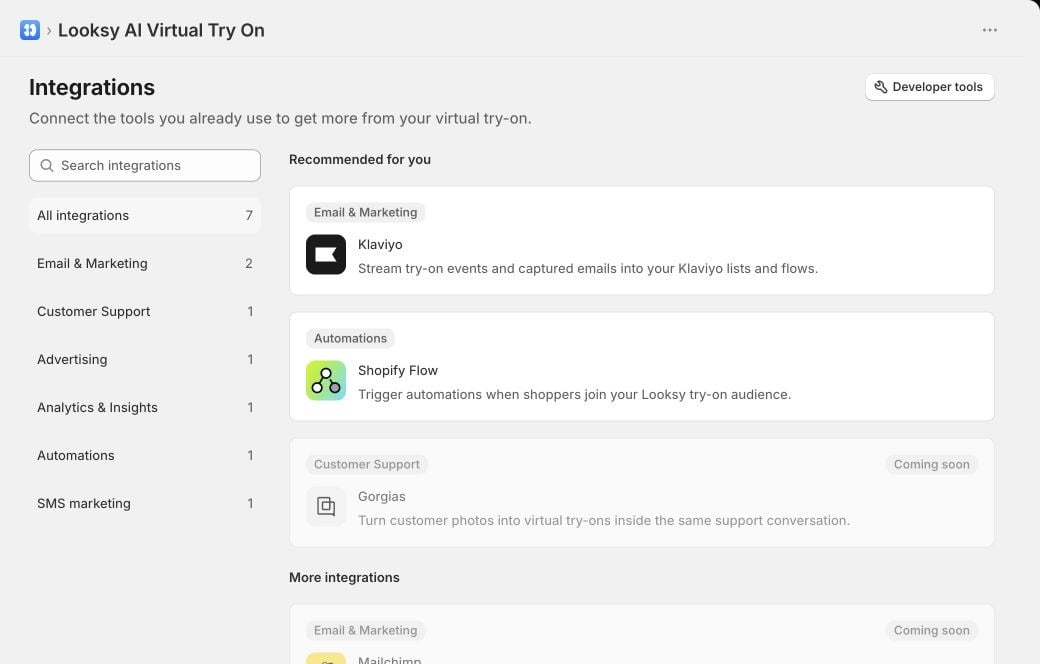Click the Klaviyo description text

(x=588, y=269)
